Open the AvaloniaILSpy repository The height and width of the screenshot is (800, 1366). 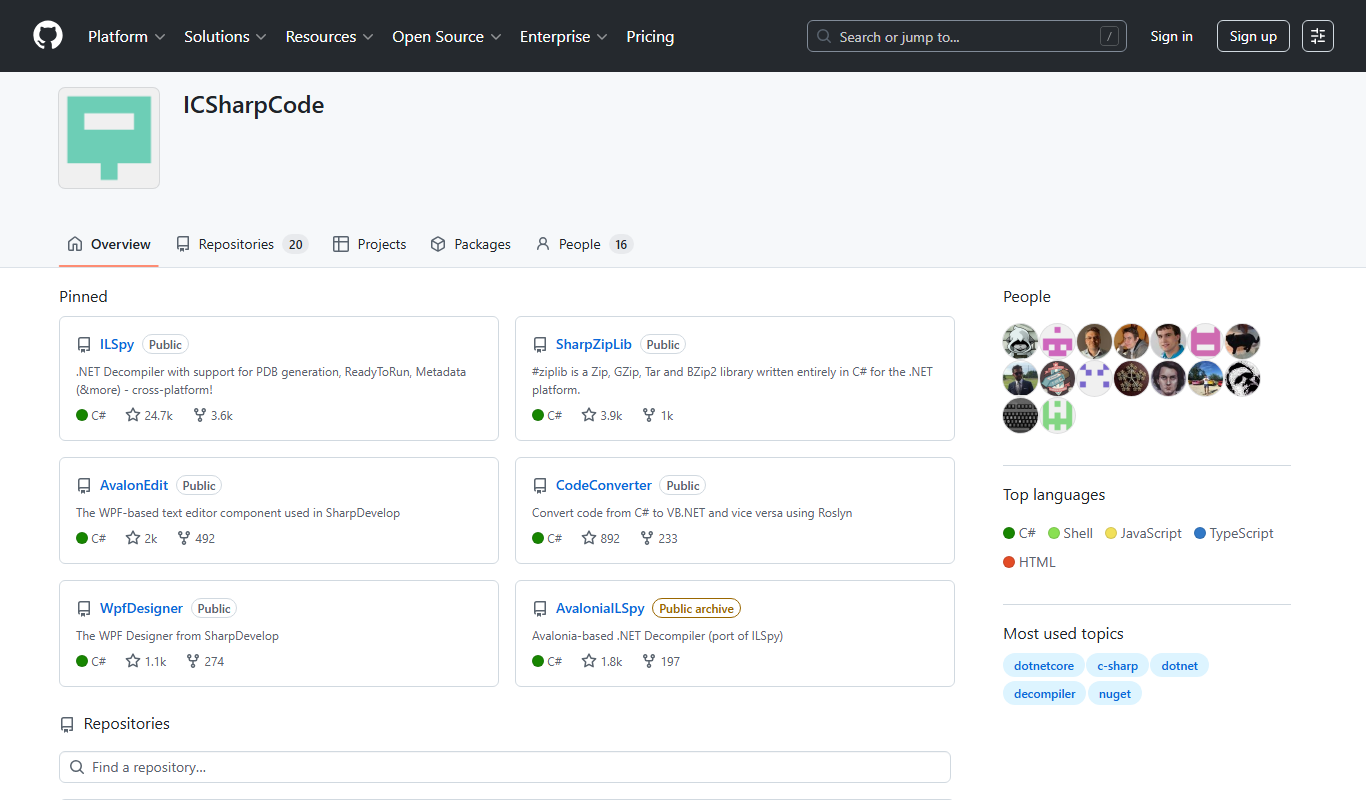pos(600,608)
